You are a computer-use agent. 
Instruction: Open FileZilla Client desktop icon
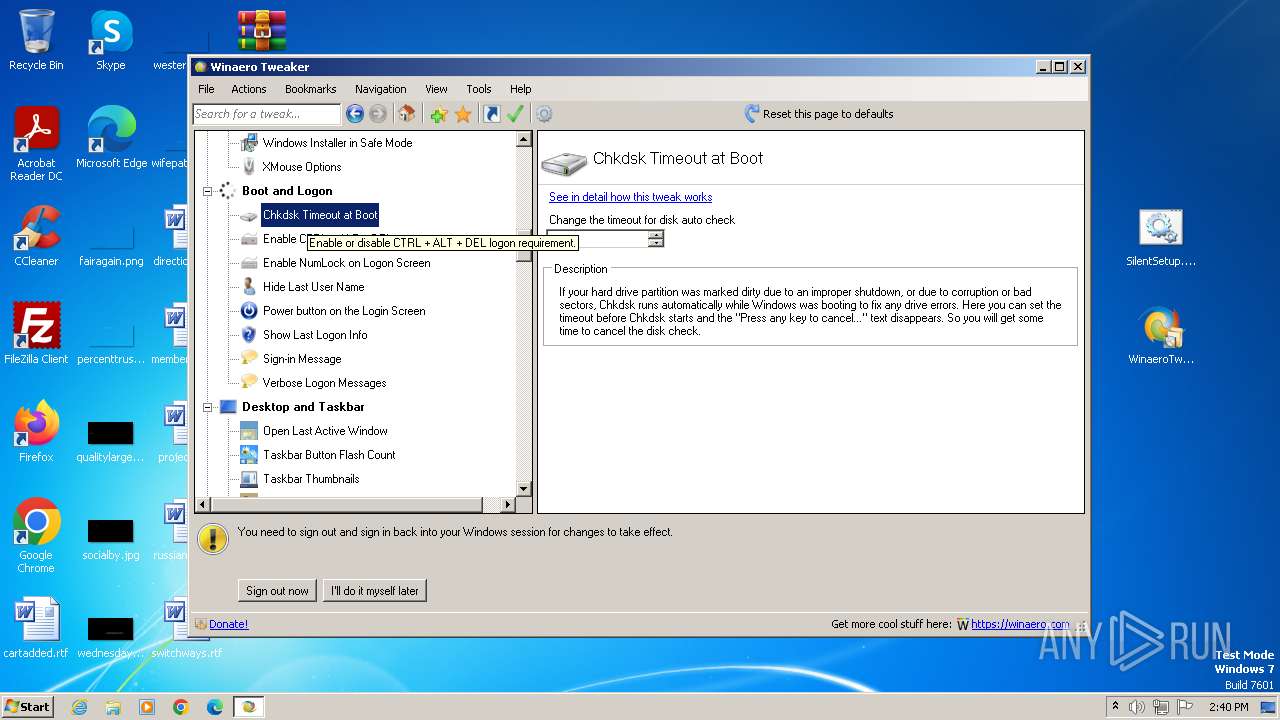36,334
